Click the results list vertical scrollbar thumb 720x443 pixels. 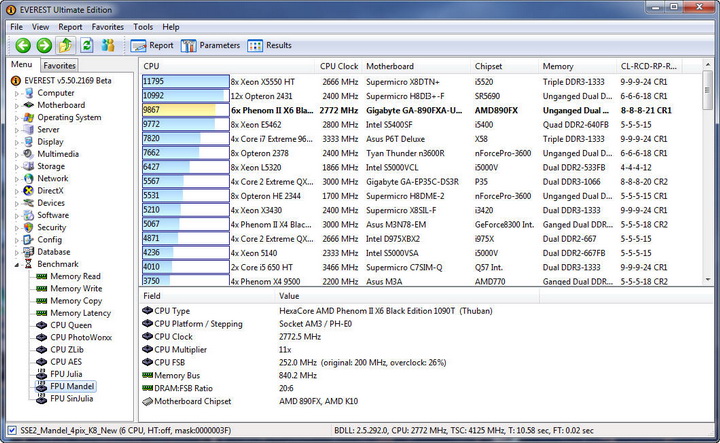tap(708, 90)
